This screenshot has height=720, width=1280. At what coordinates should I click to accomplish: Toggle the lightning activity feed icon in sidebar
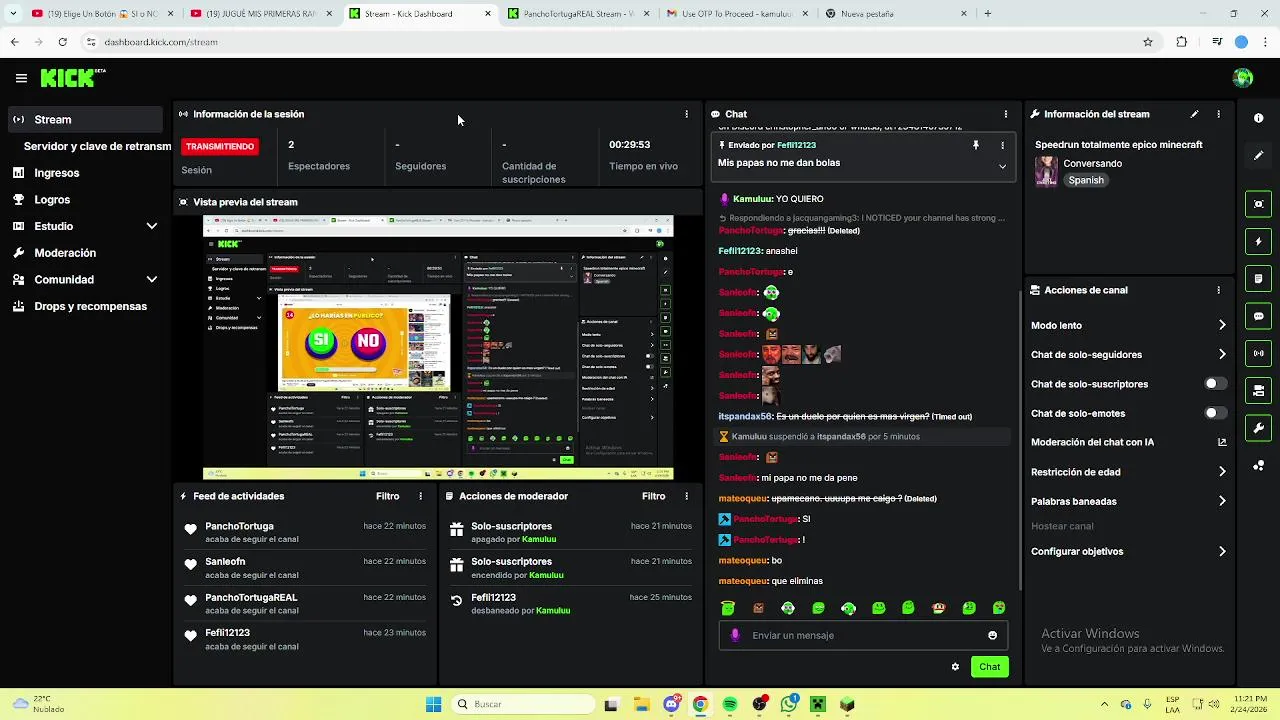click(x=1258, y=241)
